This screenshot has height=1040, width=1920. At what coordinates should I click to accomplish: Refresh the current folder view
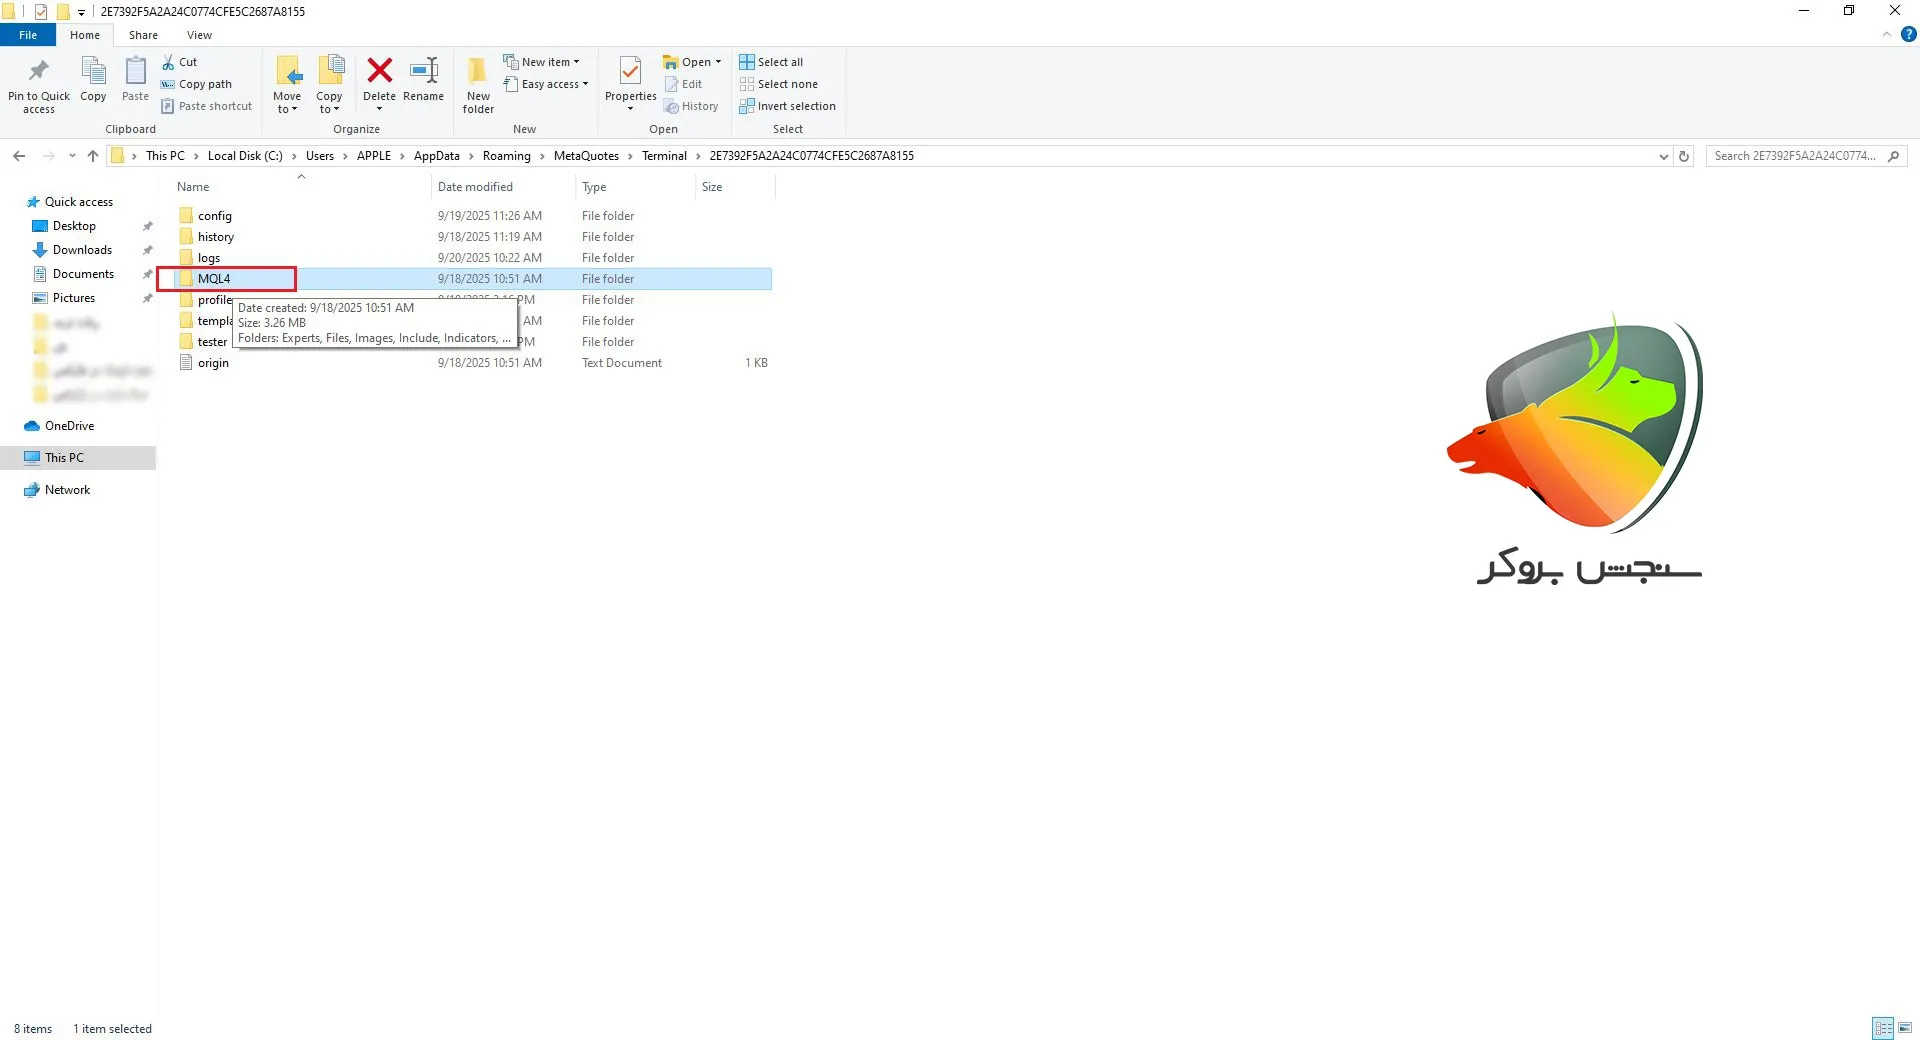[1684, 156]
